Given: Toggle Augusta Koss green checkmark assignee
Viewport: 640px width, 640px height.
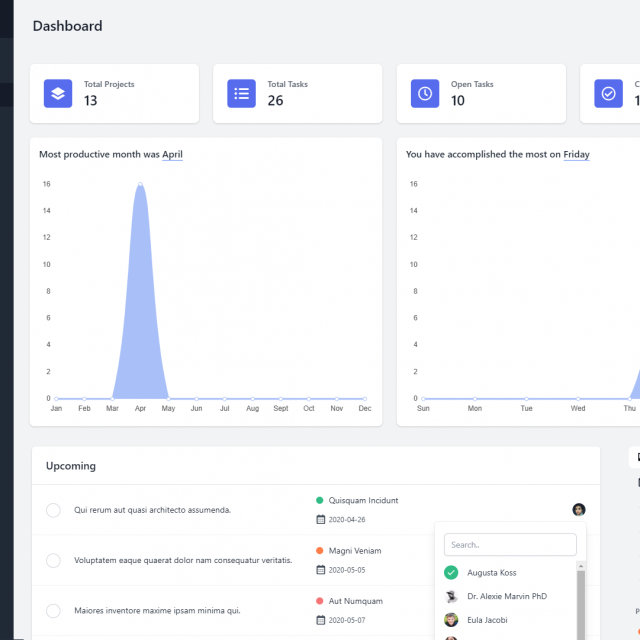Looking at the screenshot, I should pos(451,572).
